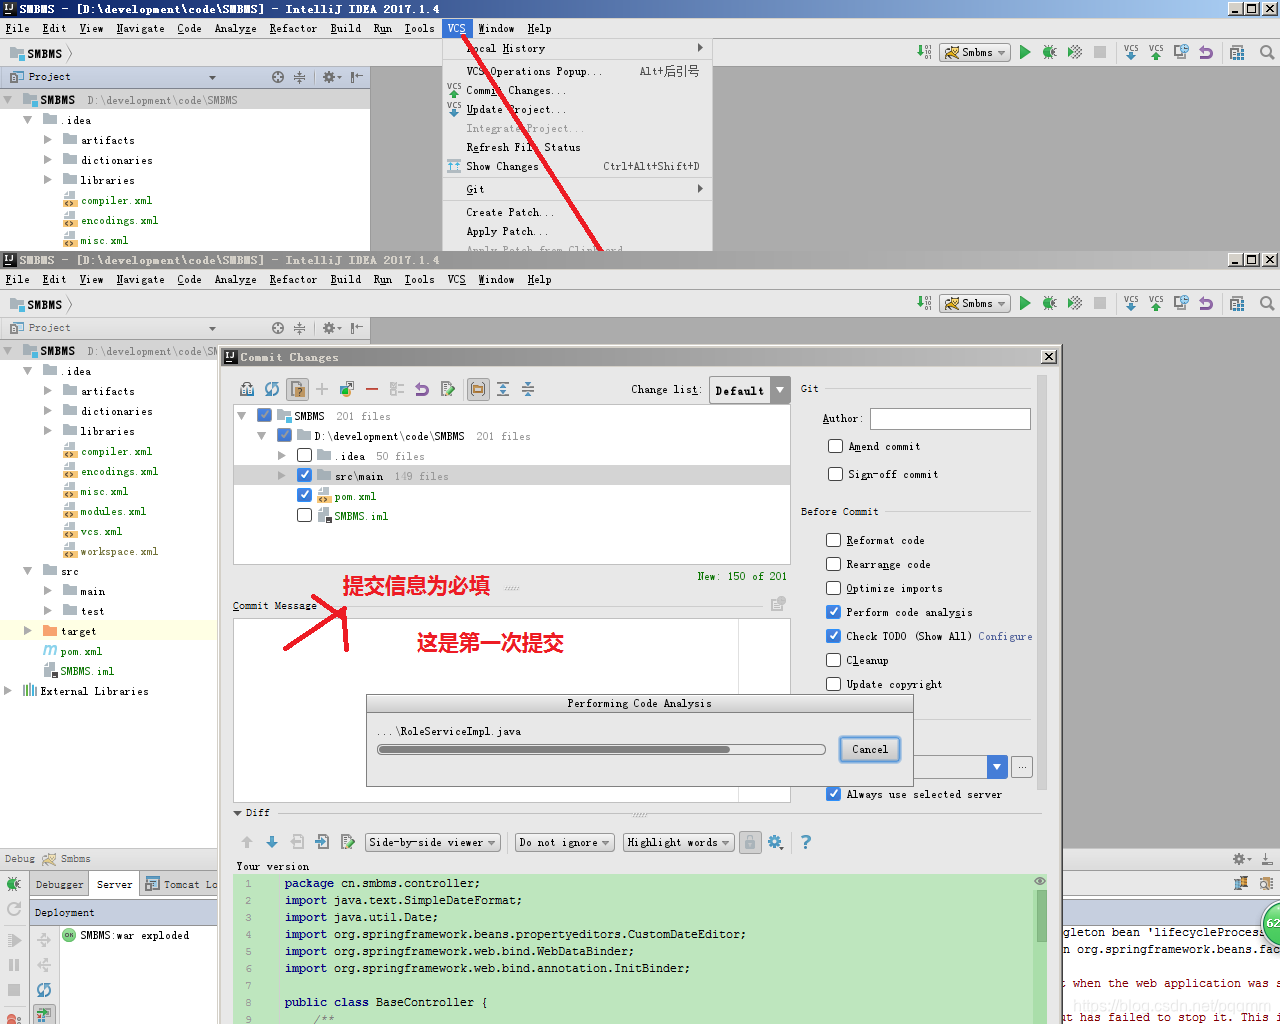Open Smbms run configuration dropdown in lower window

tap(975, 303)
